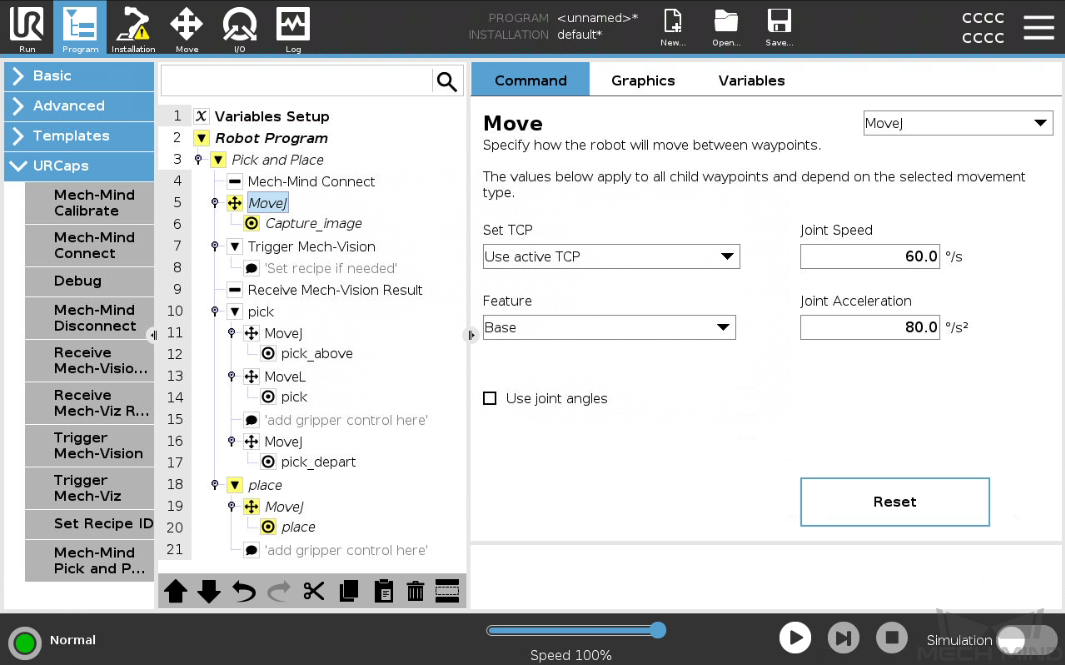Image resolution: width=1065 pixels, height=665 pixels.
Task: Open the Set TCP dropdown
Action: (x=611, y=256)
